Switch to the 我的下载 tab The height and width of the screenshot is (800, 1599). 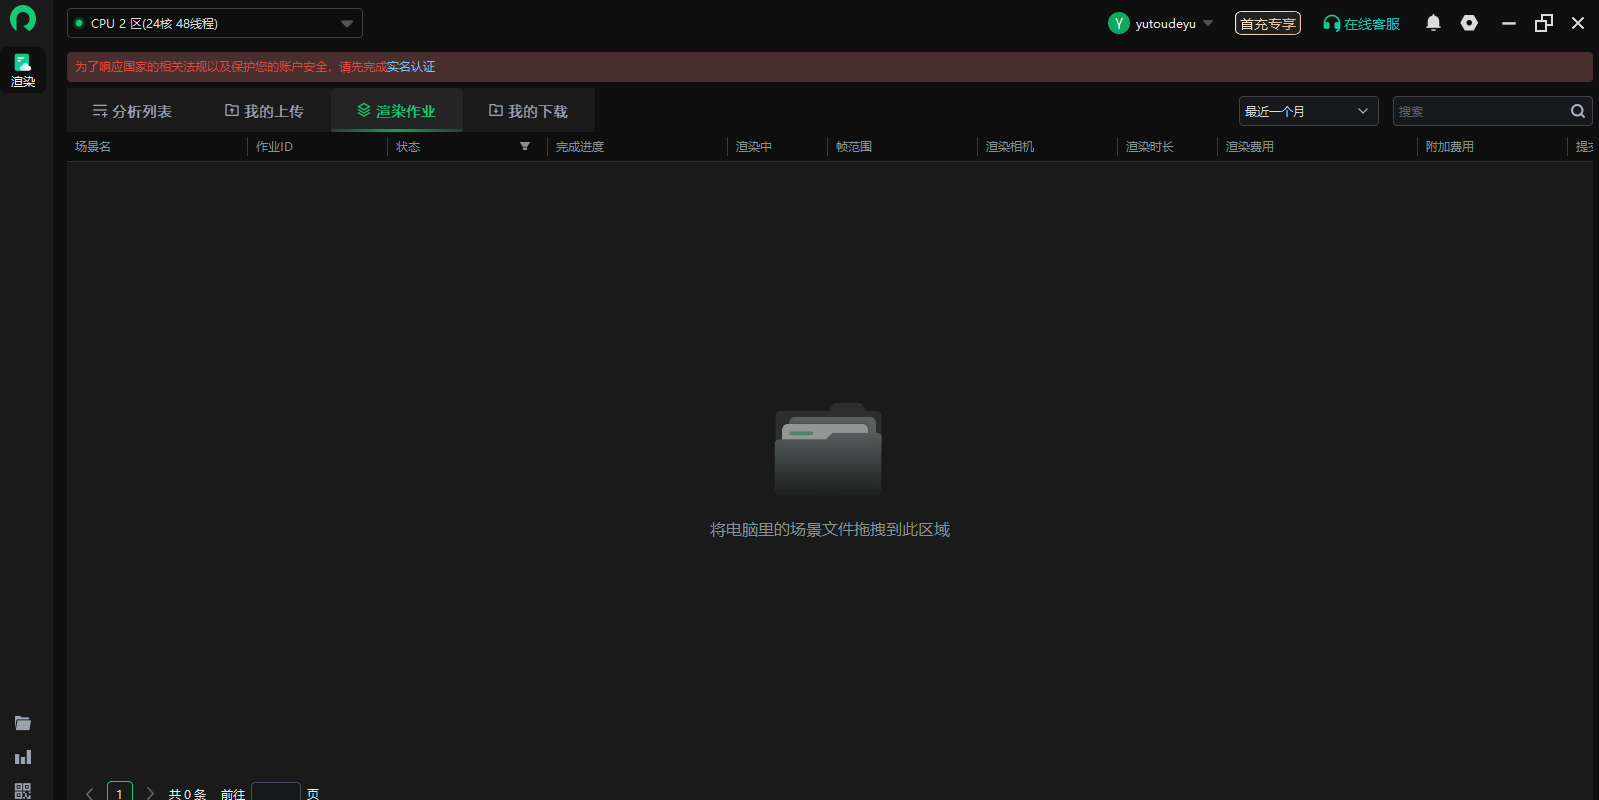click(x=528, y=111)
